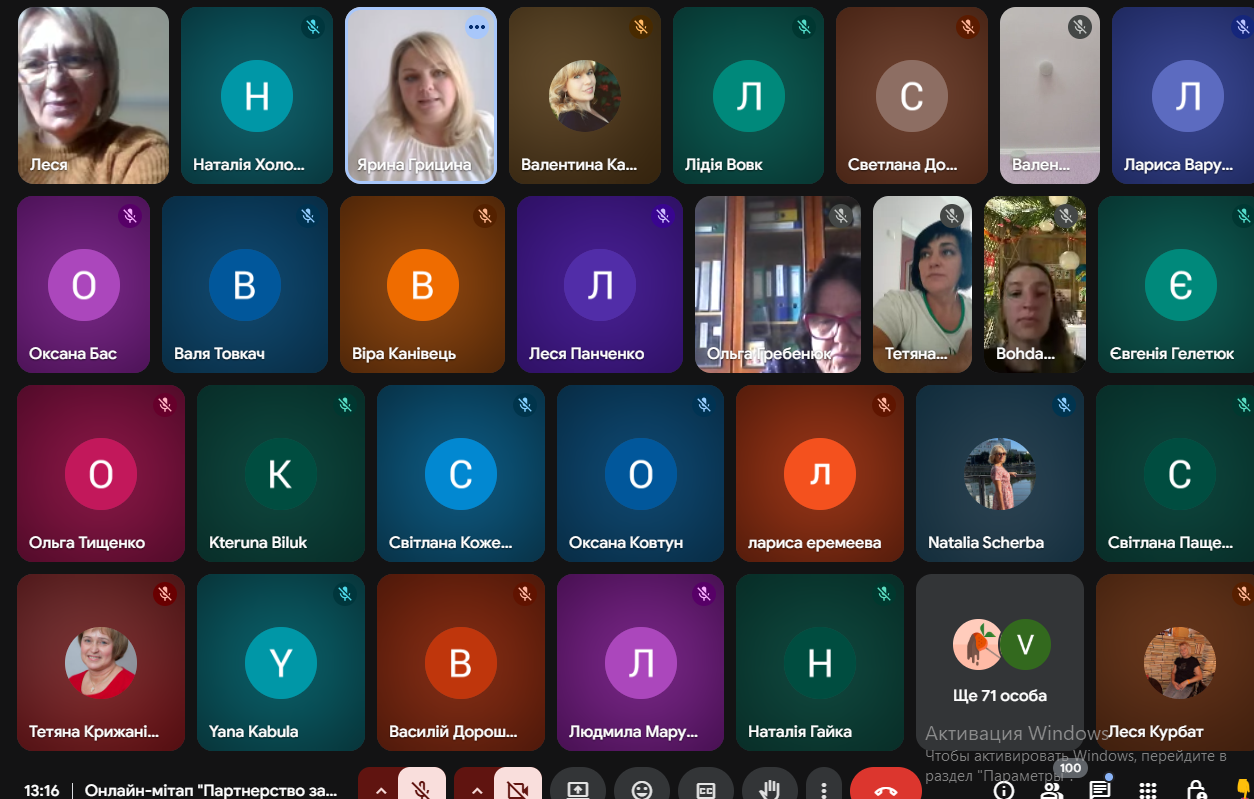The image size is (1254, 799).
Task: Open the chat messages panel
Action: [1100, 790]
